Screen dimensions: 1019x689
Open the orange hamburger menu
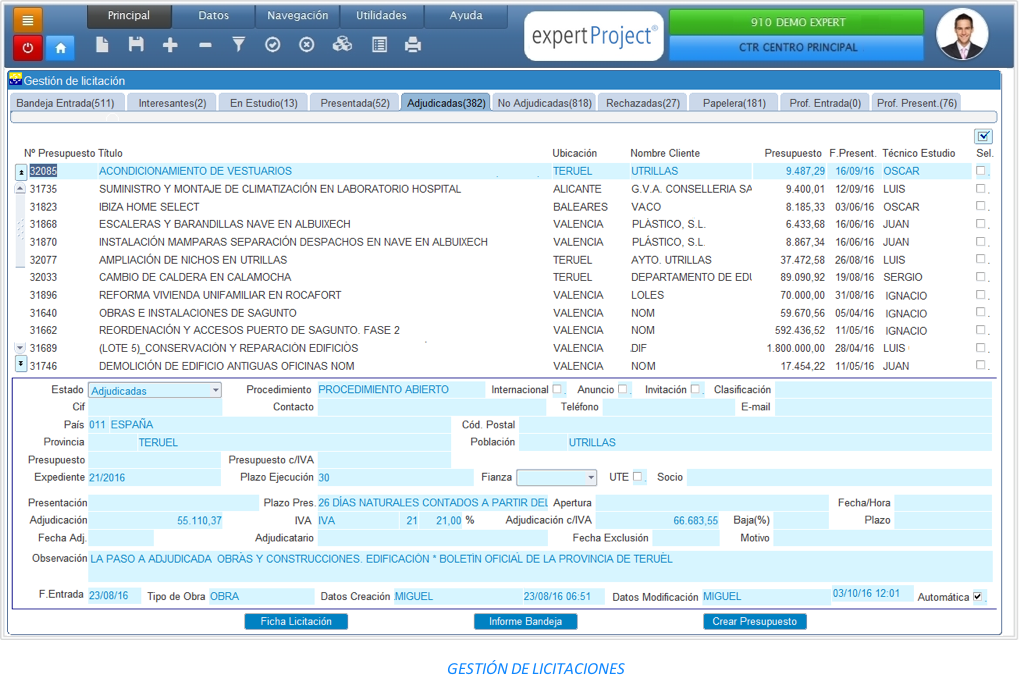[x=27, y=20]
